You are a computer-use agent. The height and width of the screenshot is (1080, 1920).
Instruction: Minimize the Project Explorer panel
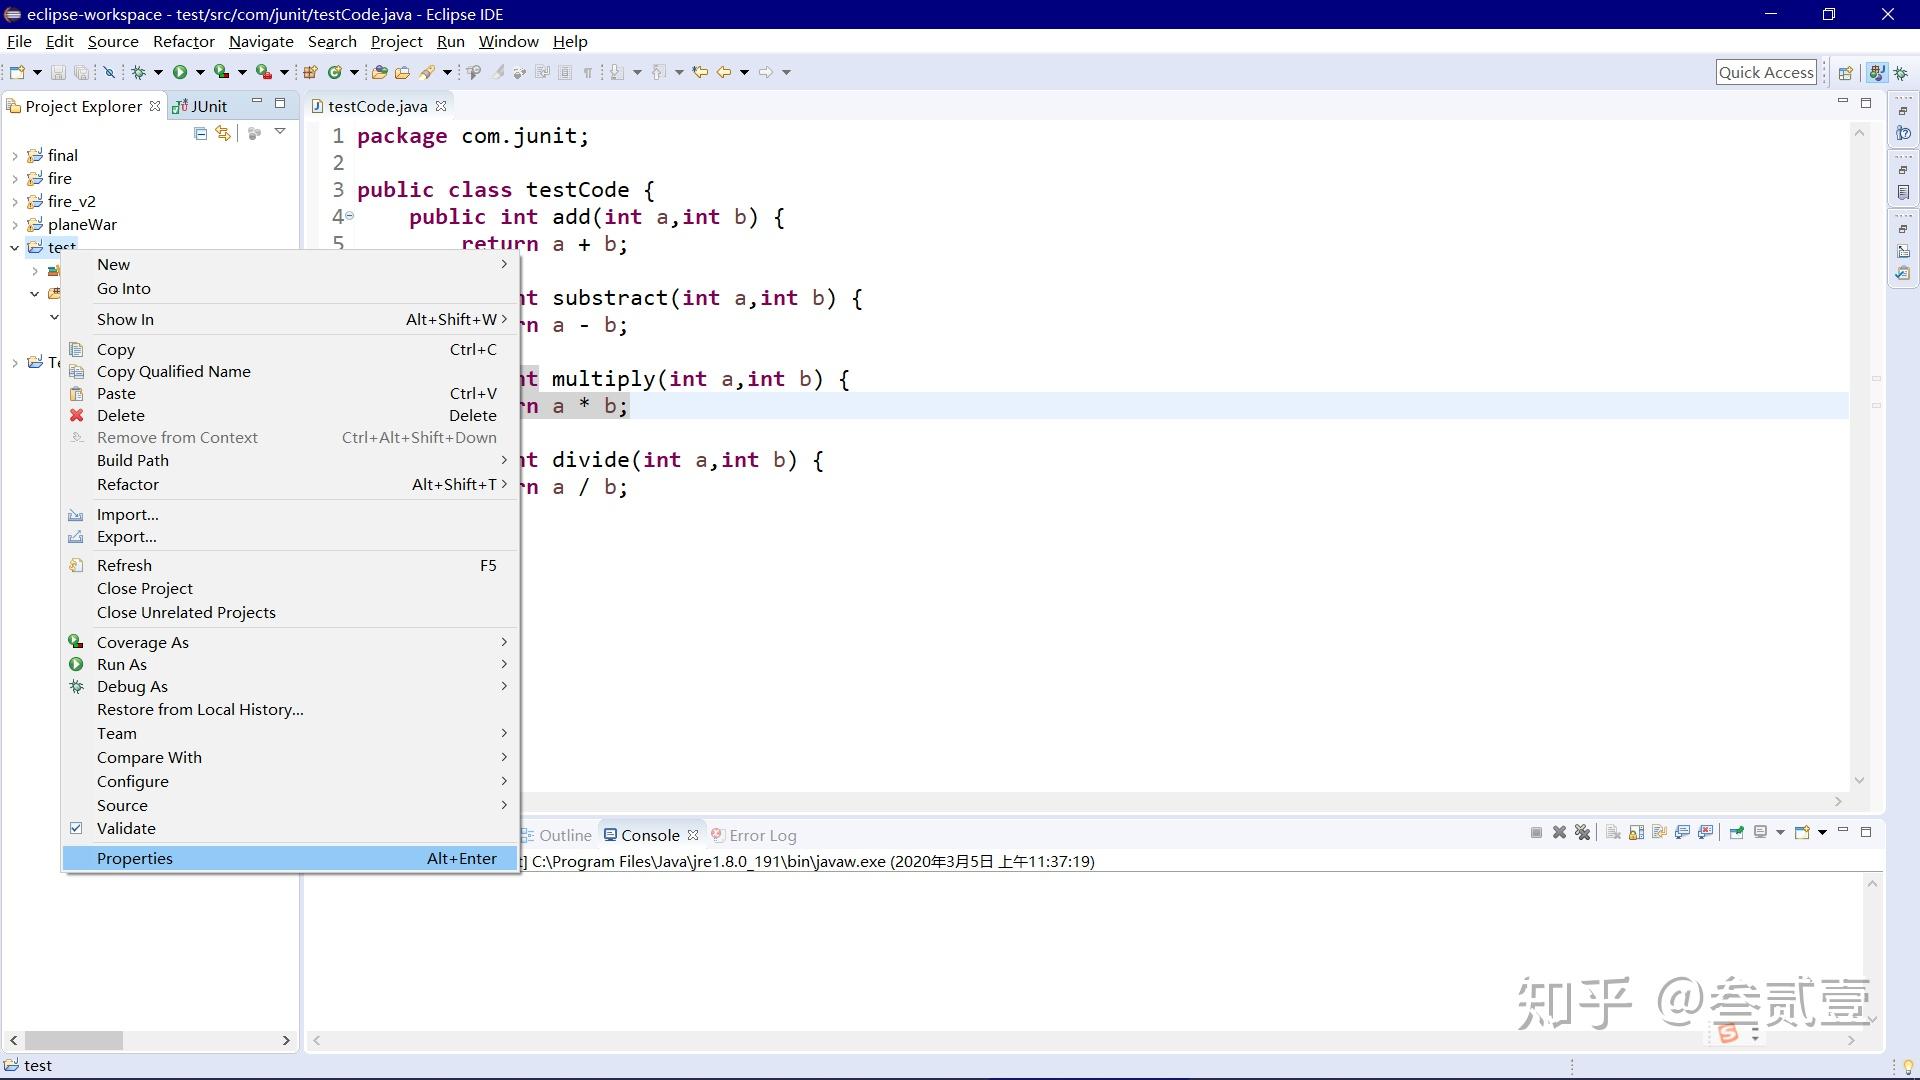(x=257, y=102)
